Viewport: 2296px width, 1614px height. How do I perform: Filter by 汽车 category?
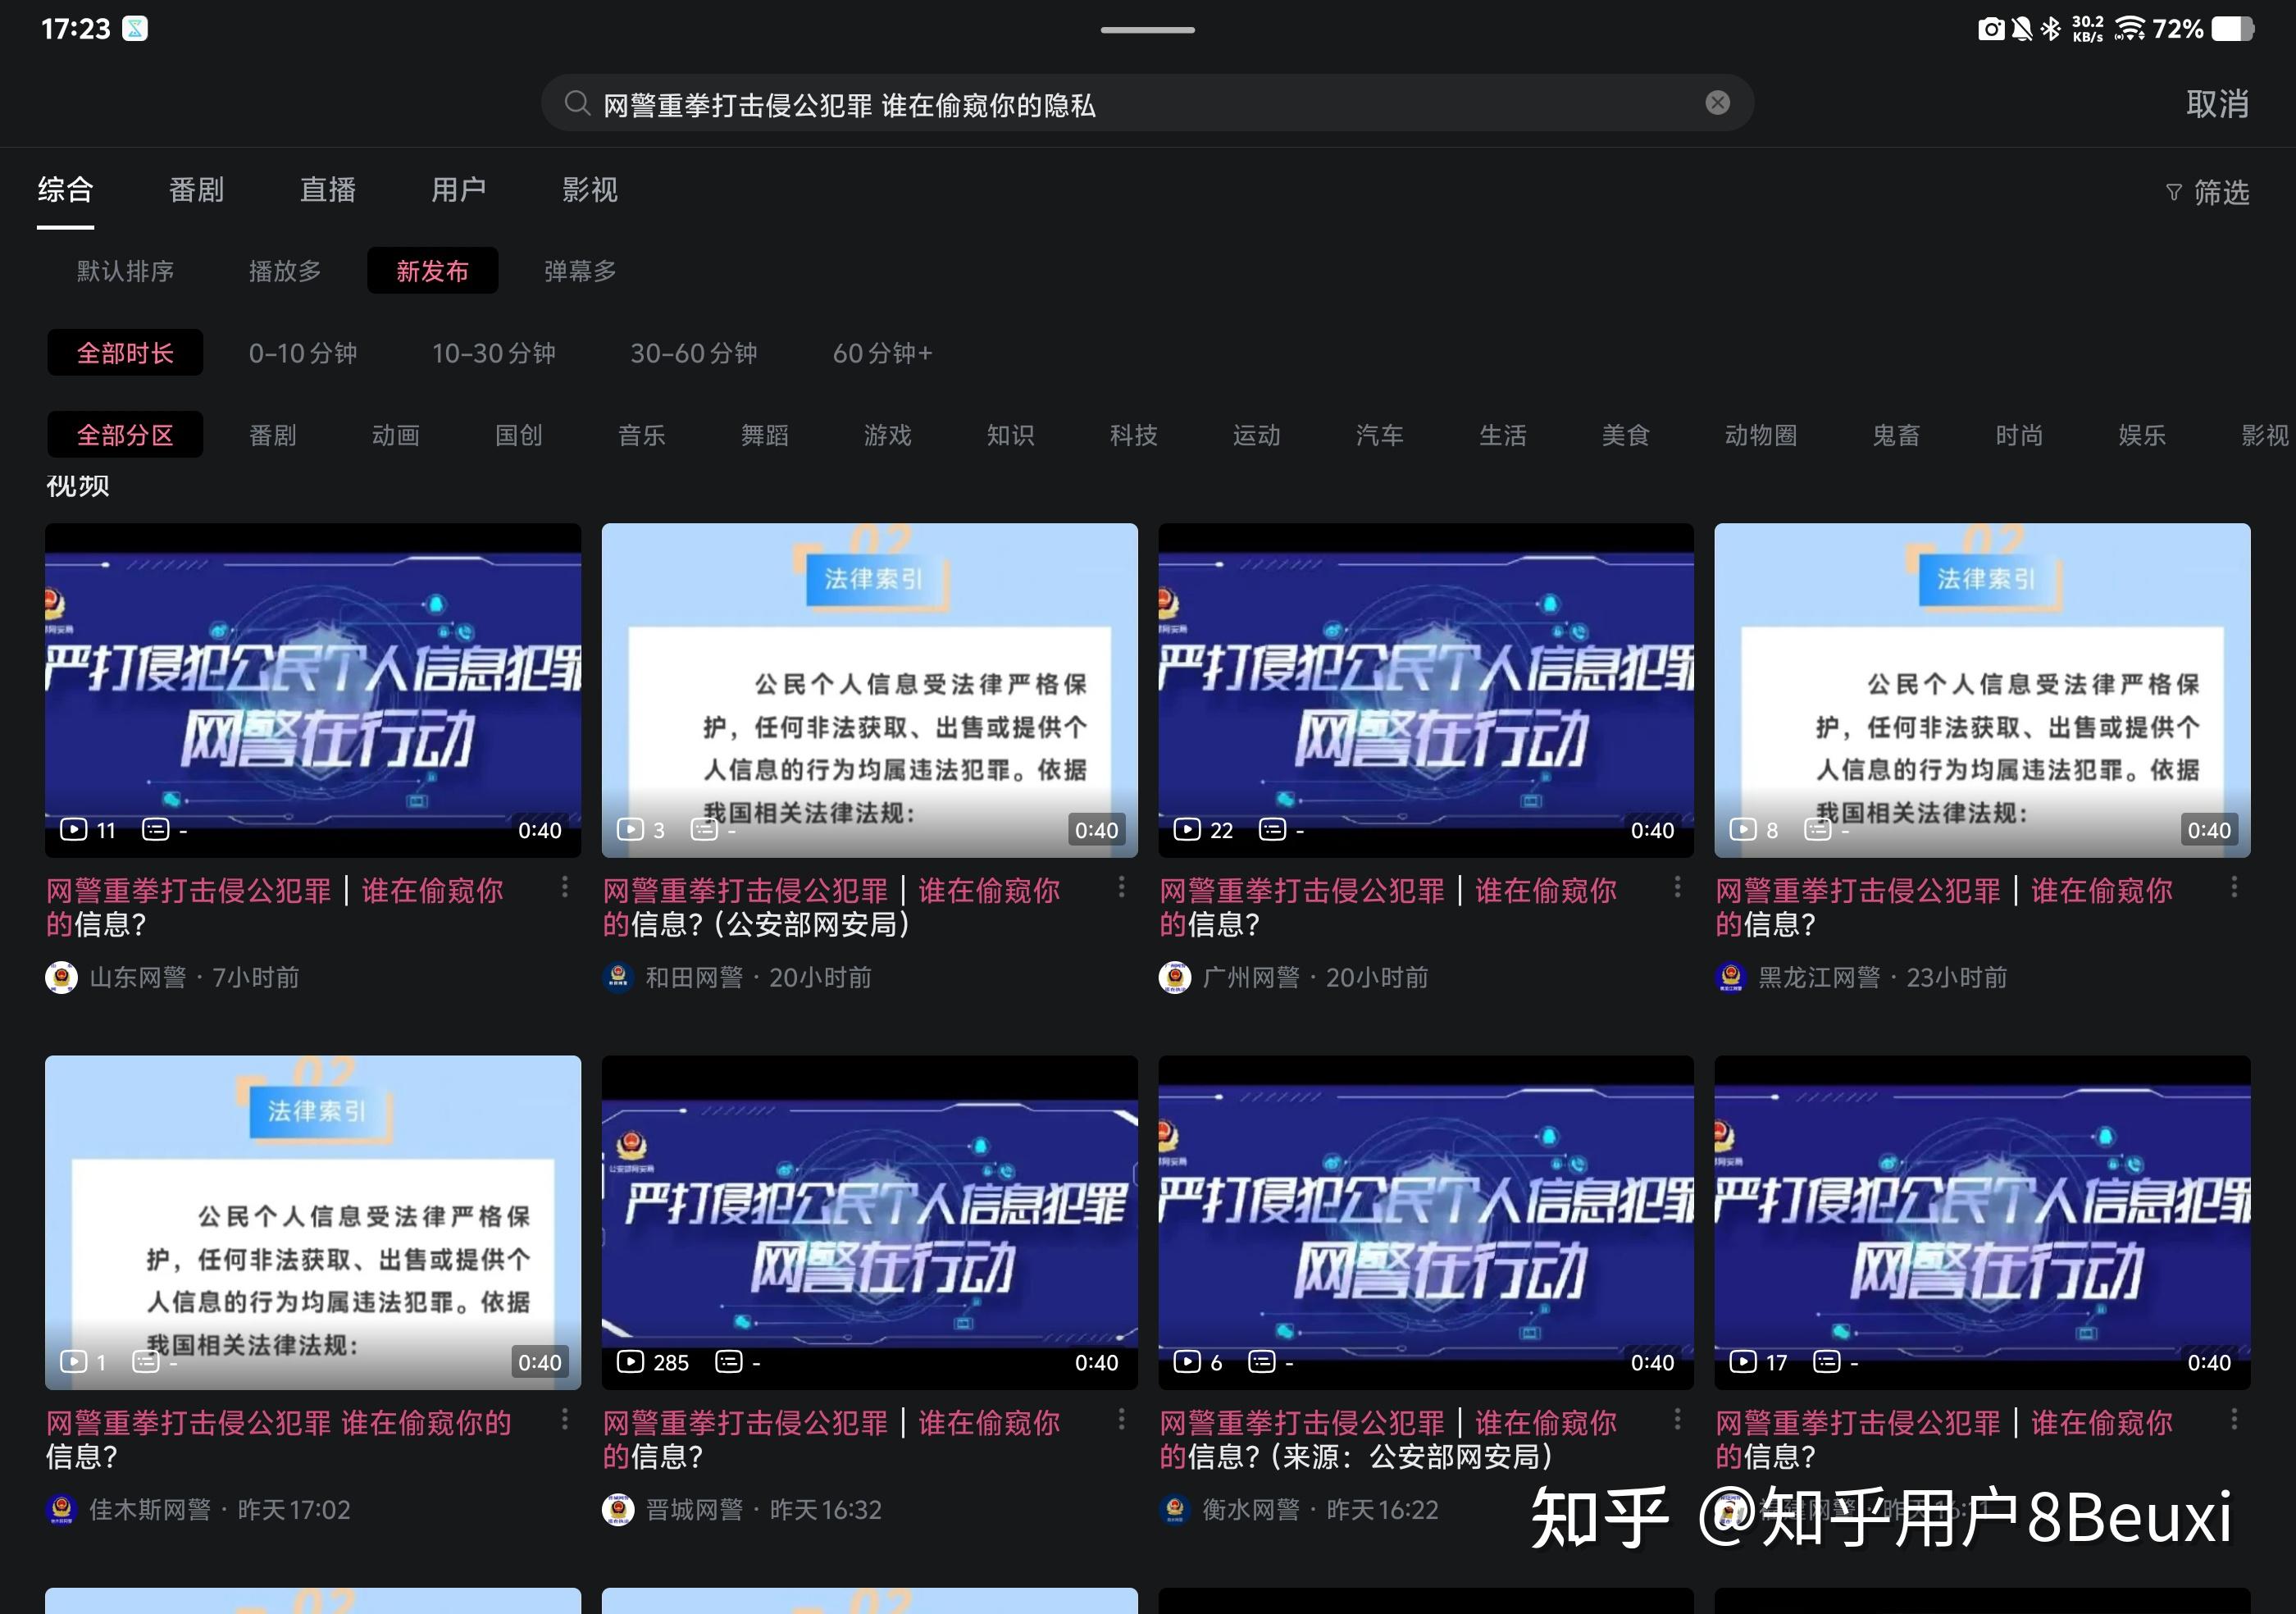click(1380, 435)
